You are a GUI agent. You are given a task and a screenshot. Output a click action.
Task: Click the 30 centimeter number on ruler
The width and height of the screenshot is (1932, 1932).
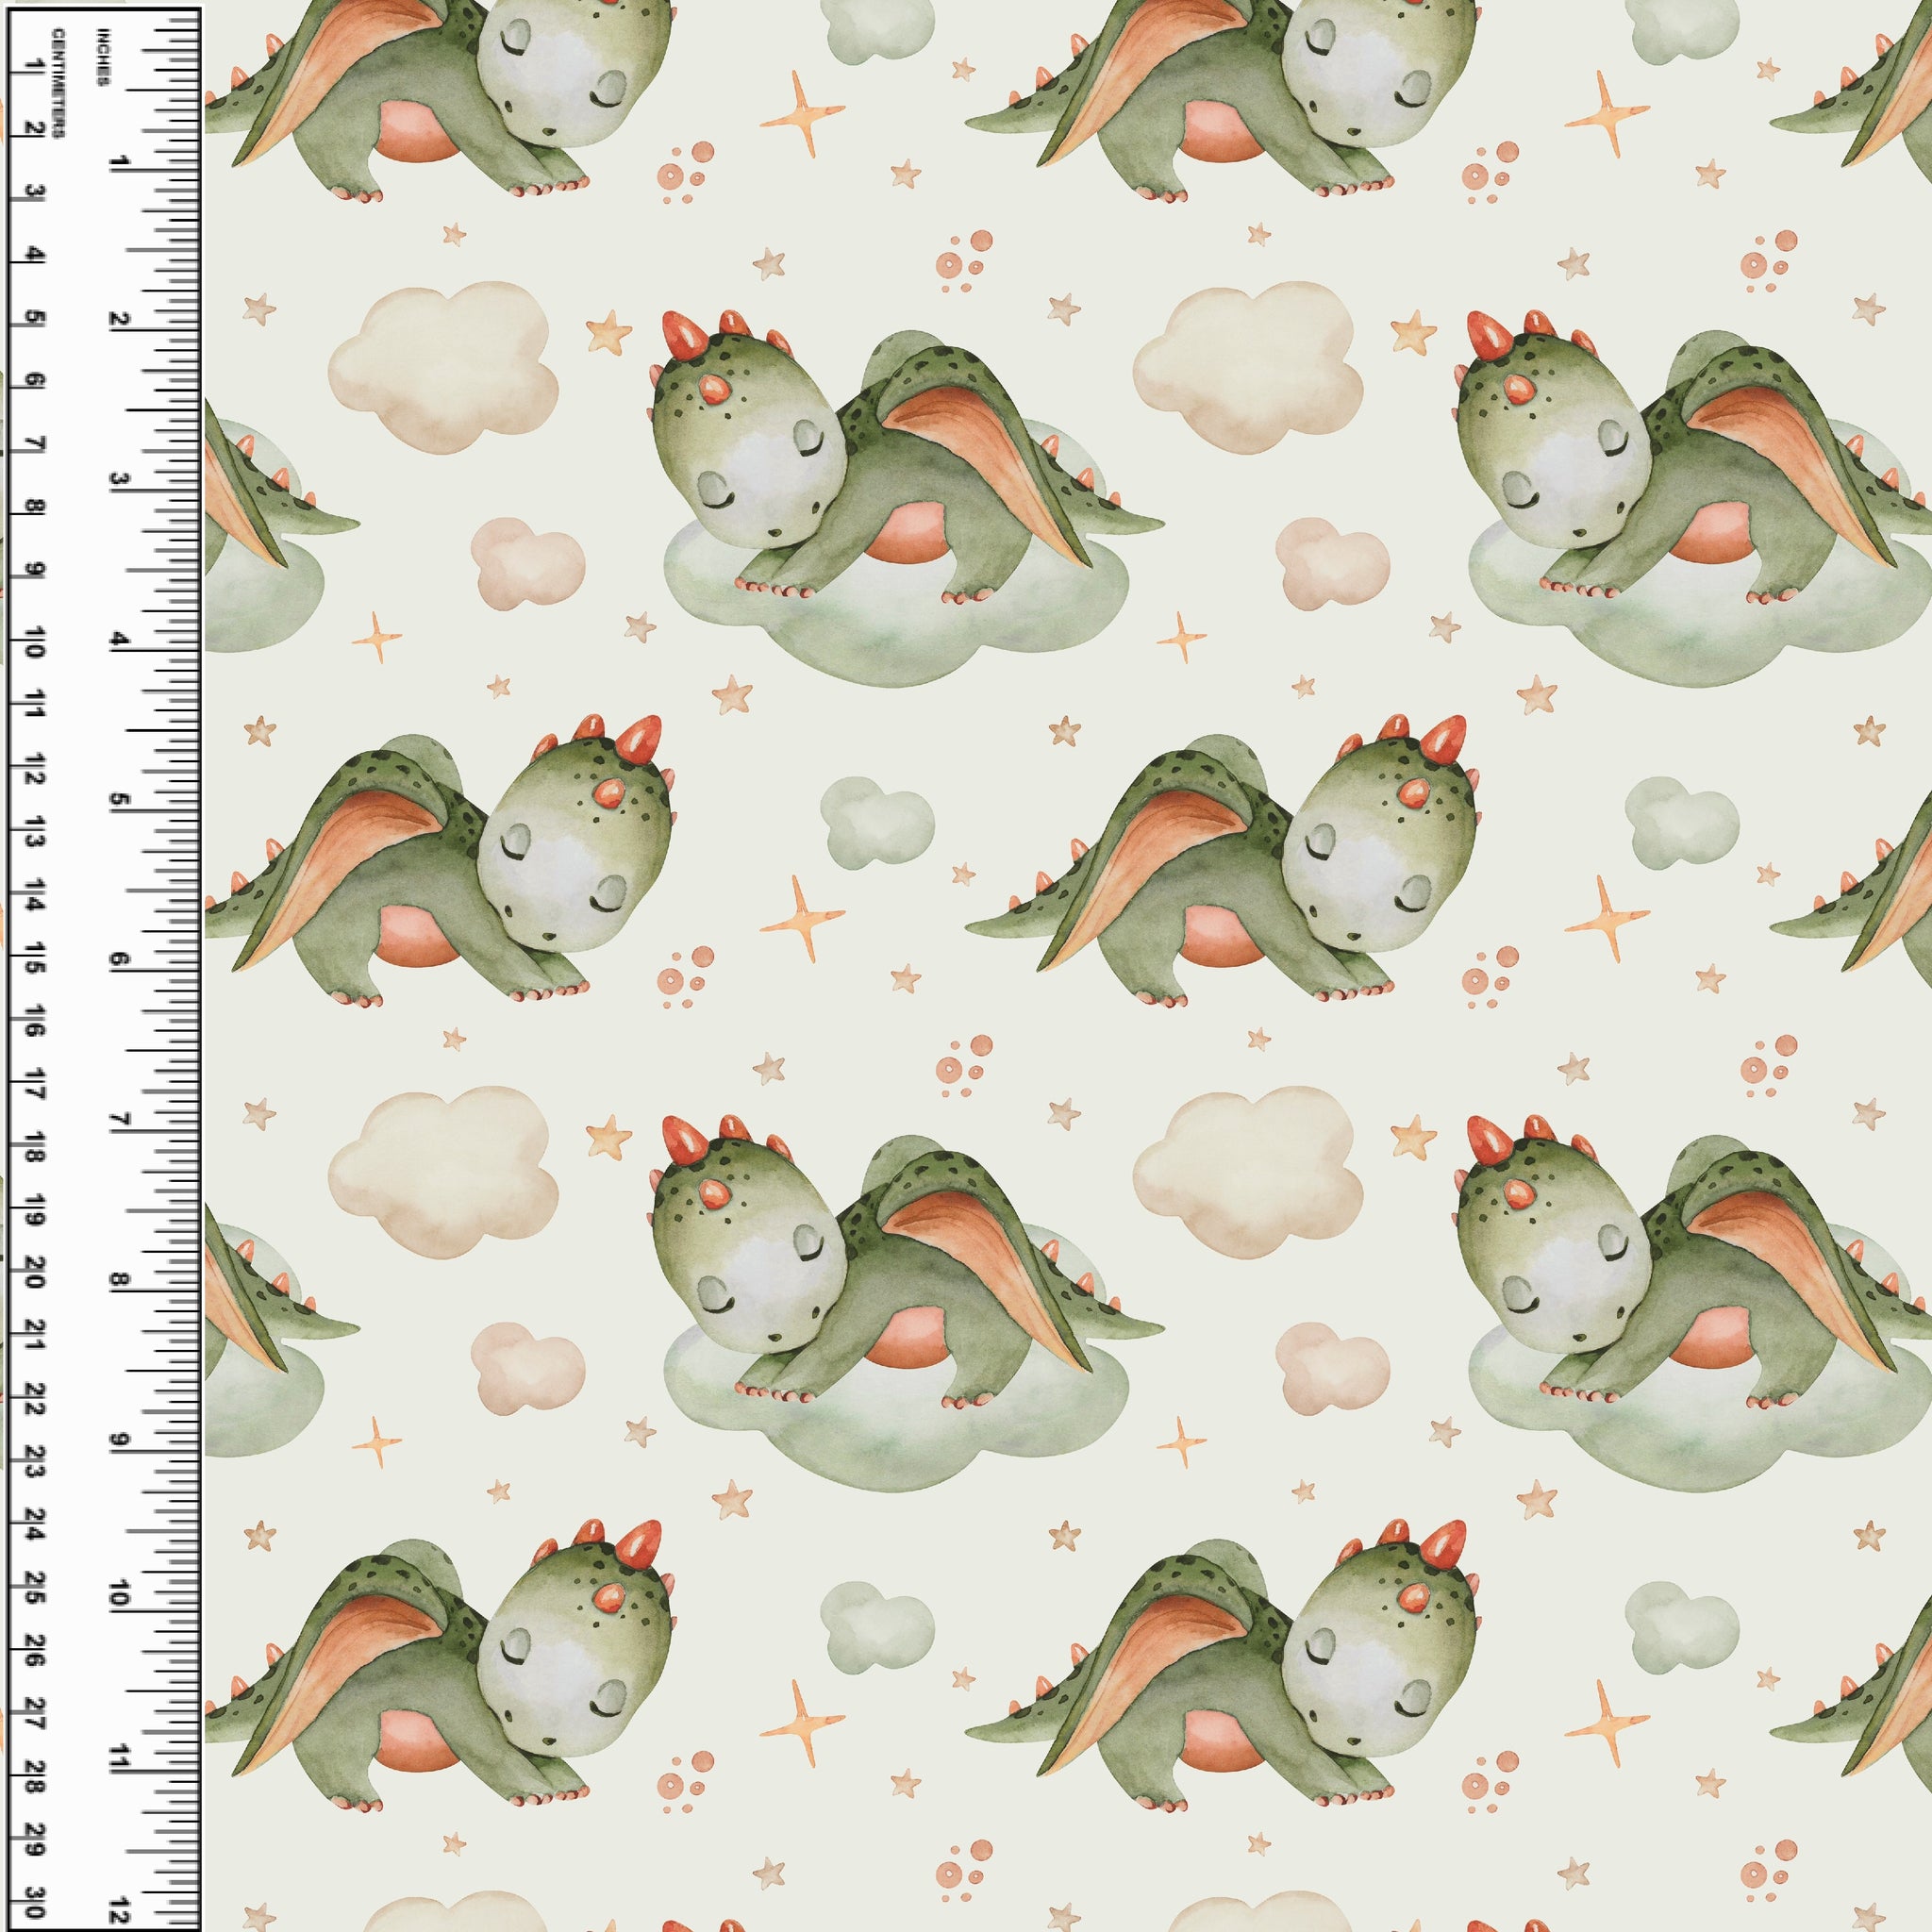[x=35, y=1905]
